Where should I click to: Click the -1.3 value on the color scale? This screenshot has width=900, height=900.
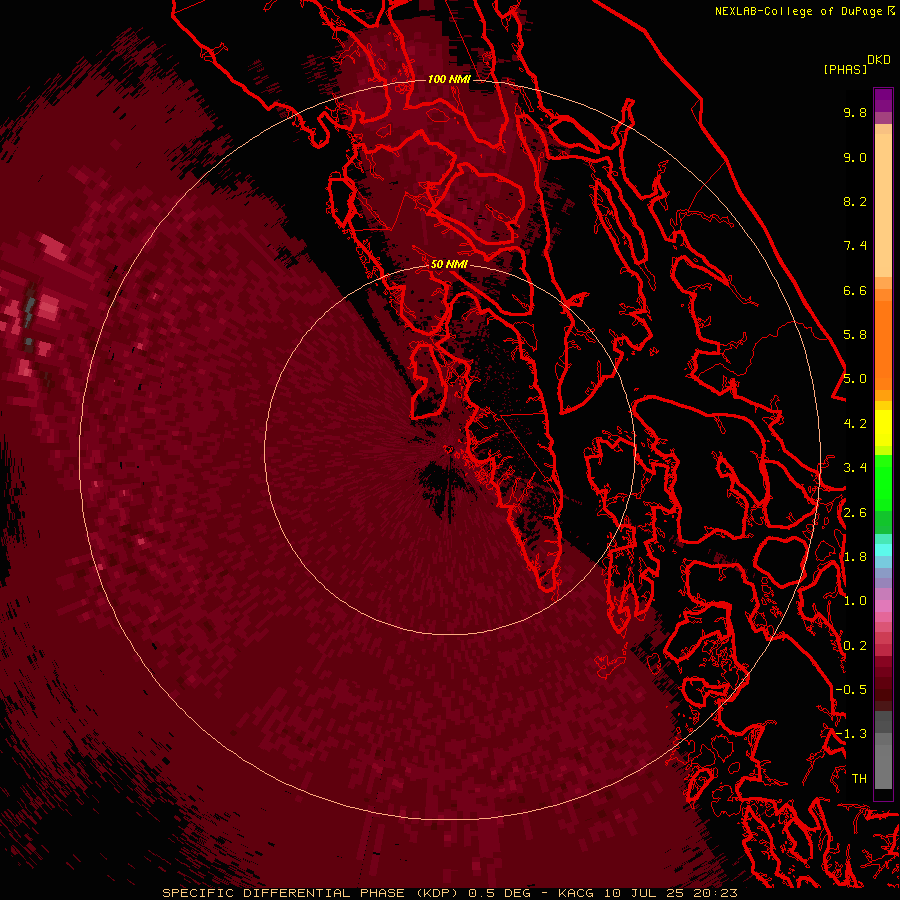(x=851, y=734)
